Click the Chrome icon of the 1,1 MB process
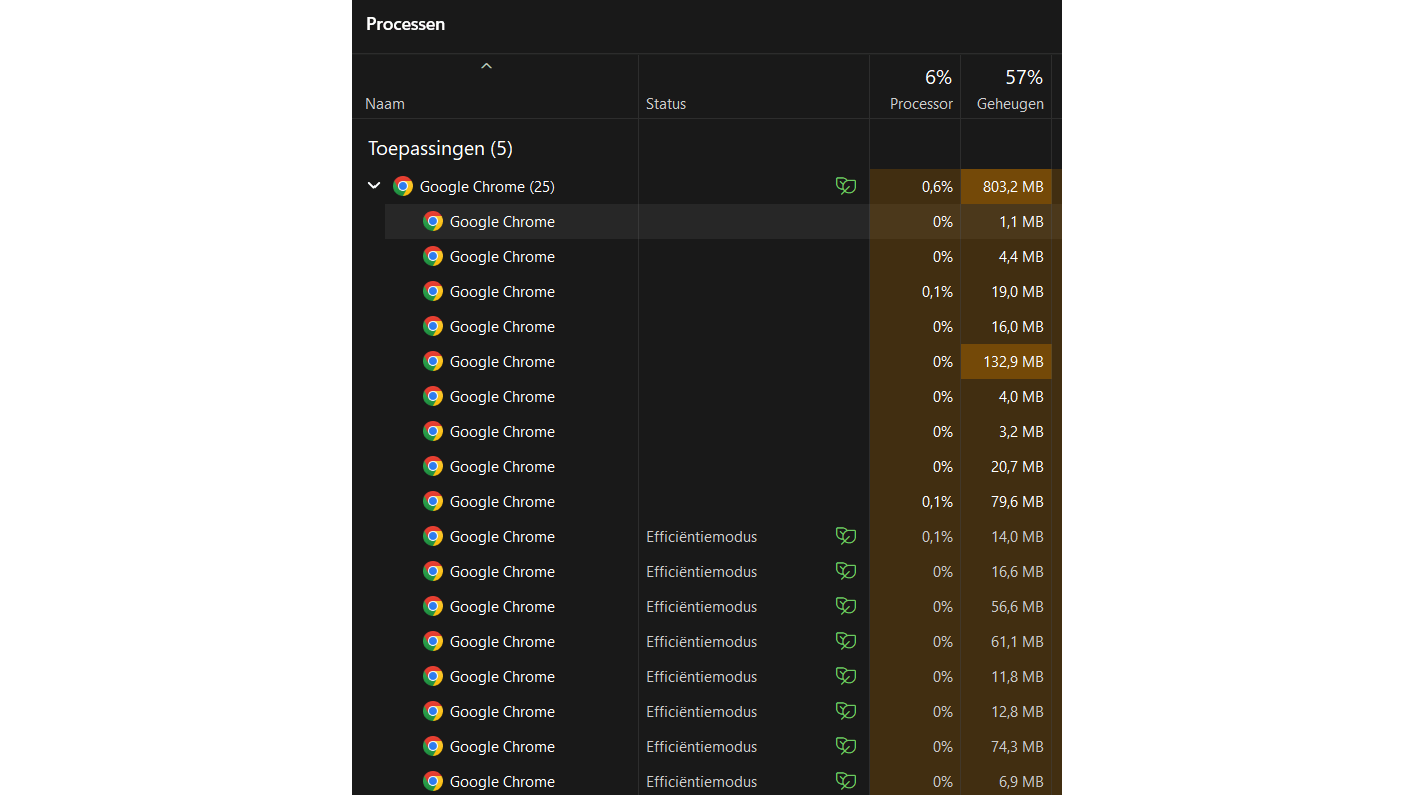Image resolution: width=1413 pixels, height=795 pixels. click(x=433, y=221)
